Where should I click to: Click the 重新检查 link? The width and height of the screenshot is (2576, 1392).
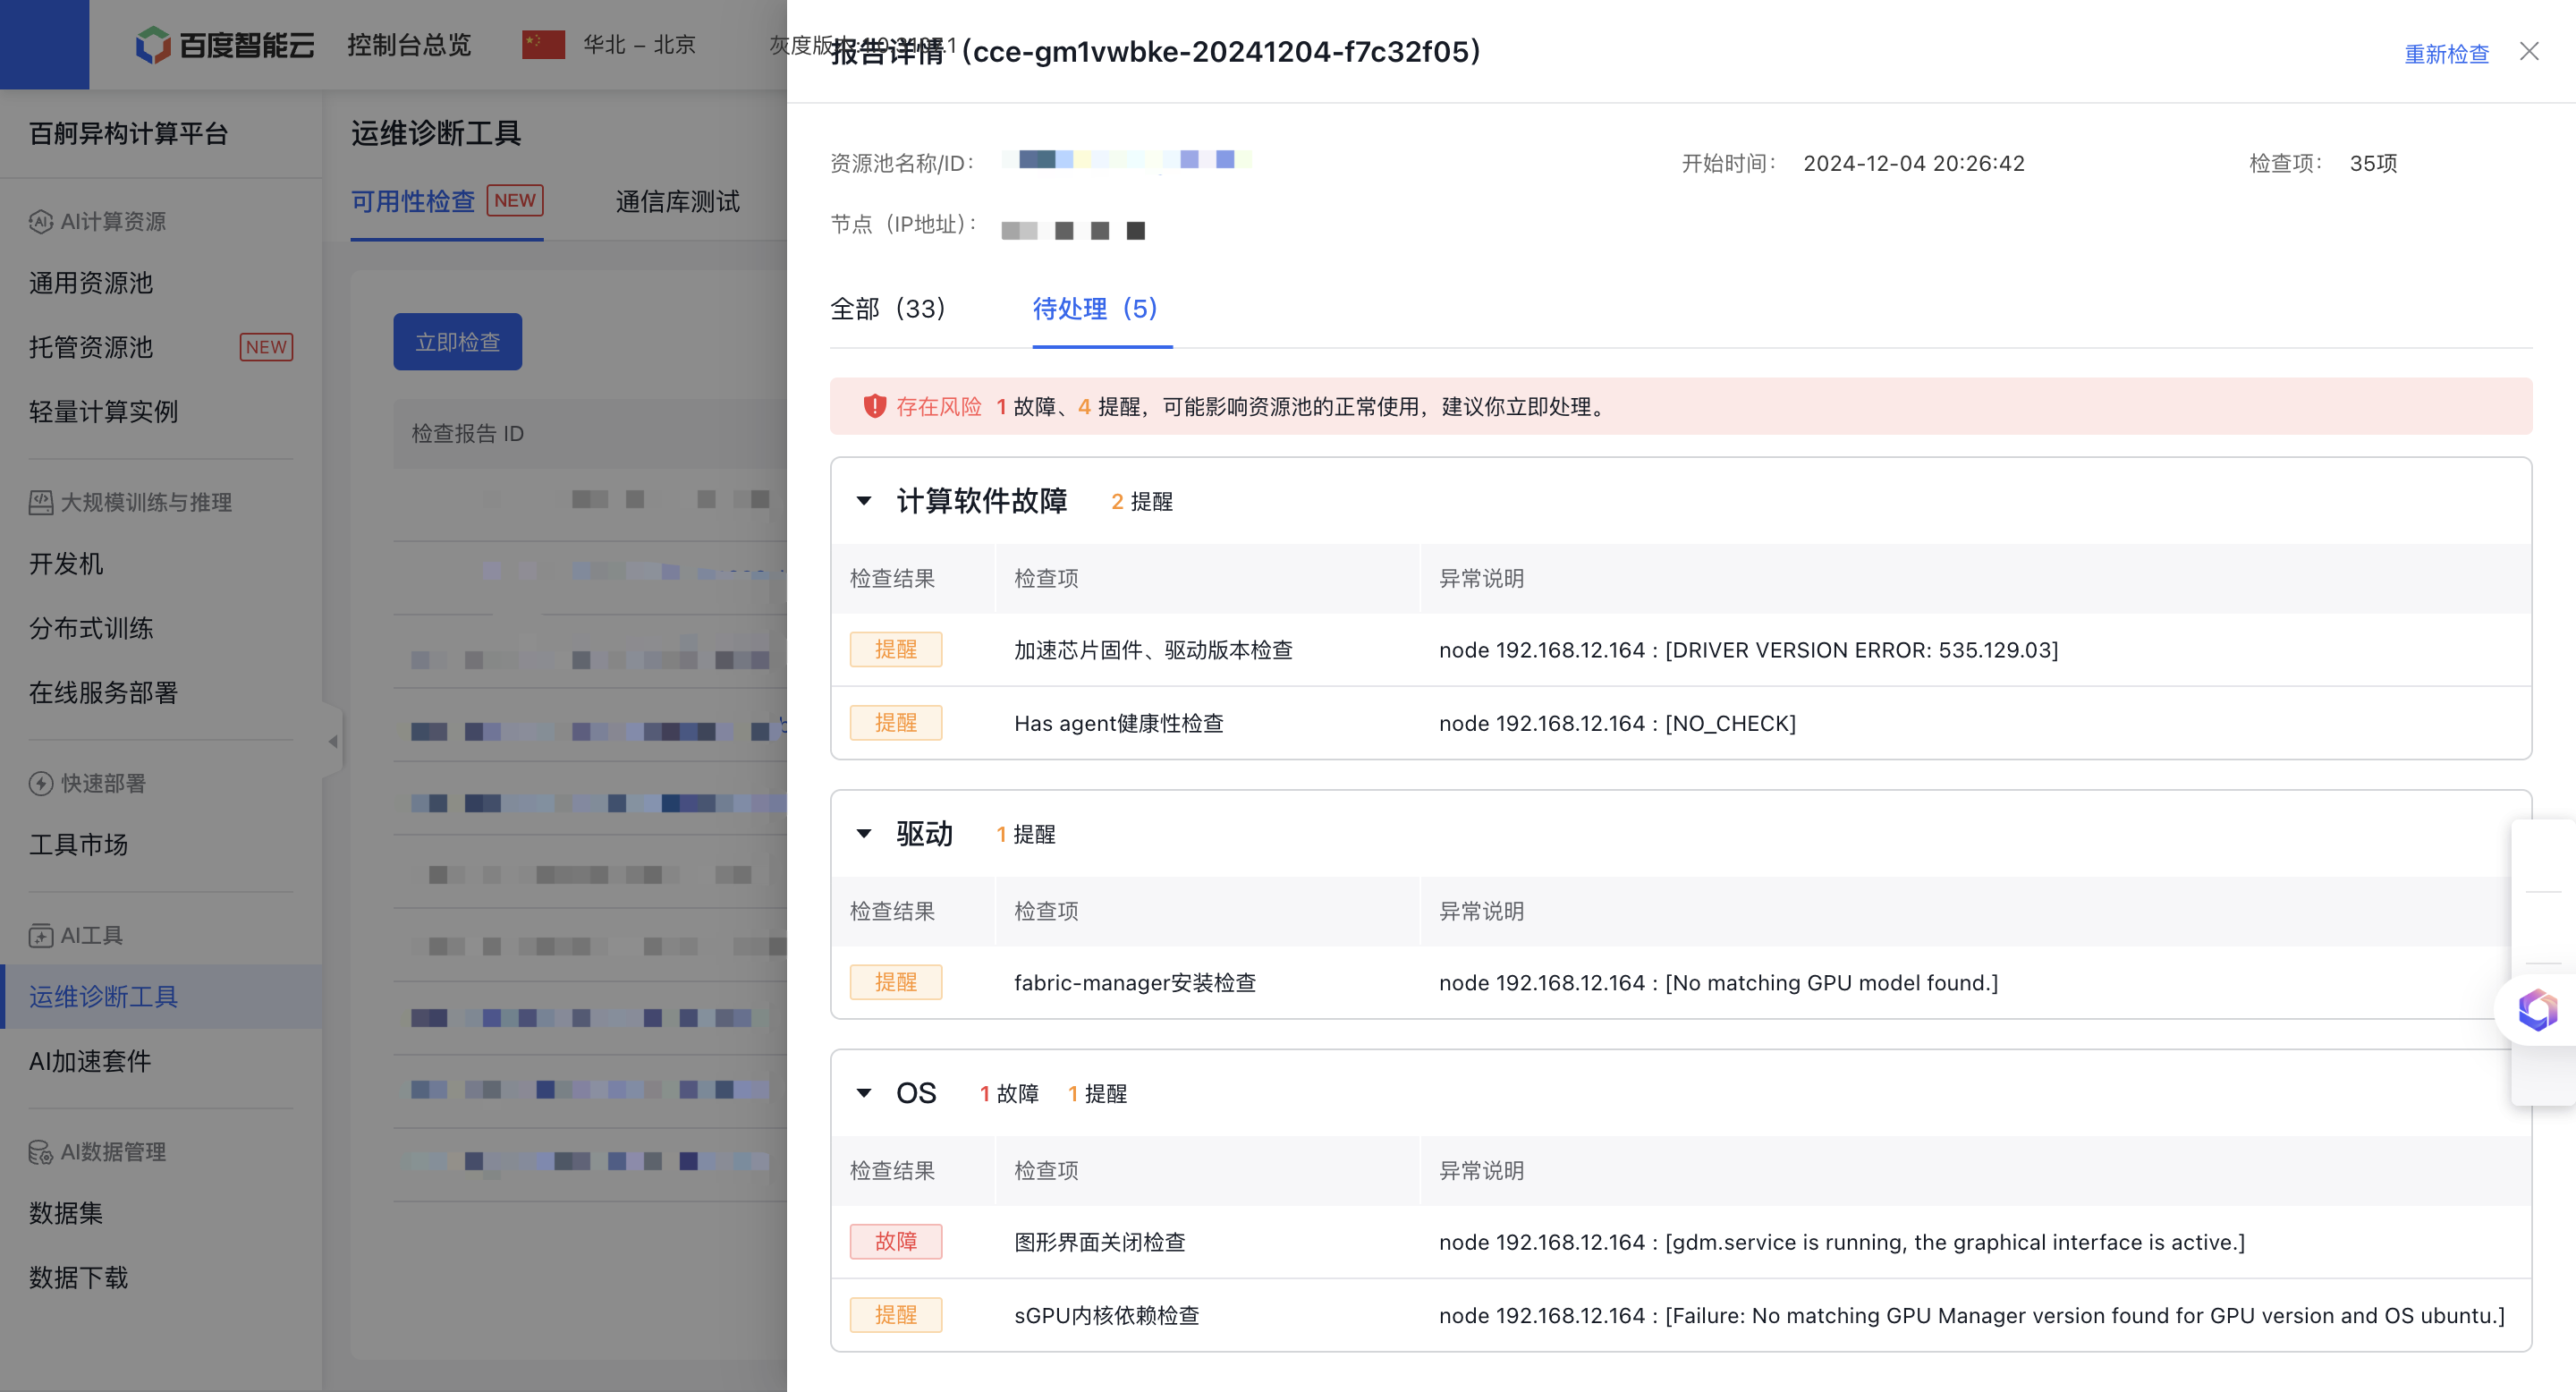(2446, 54)
